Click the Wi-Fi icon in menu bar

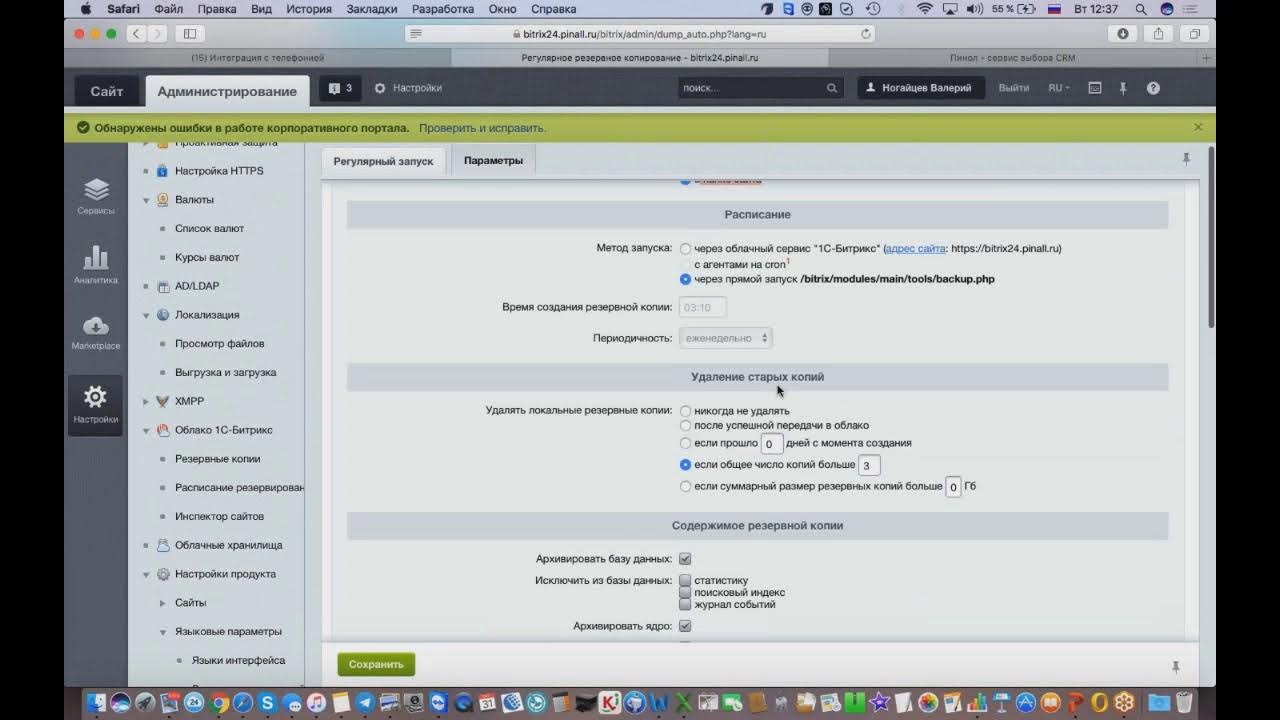924,9
